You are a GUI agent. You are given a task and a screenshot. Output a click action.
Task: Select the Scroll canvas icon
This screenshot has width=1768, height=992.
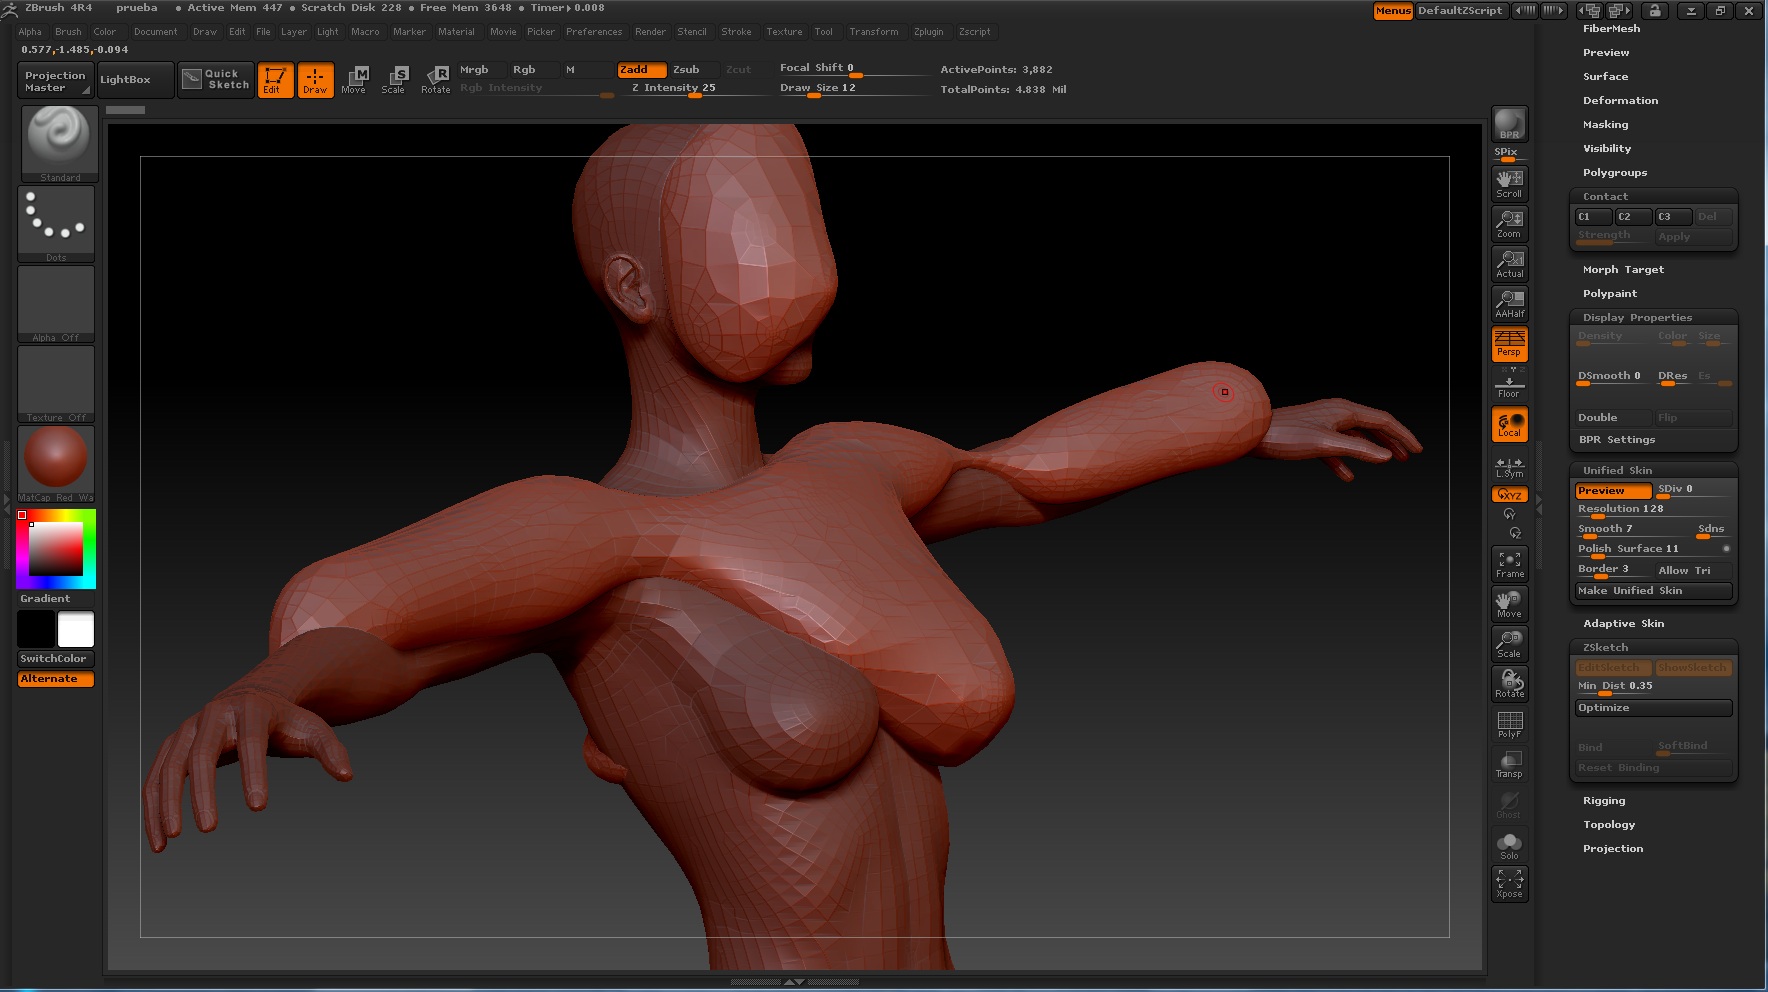1509,183
